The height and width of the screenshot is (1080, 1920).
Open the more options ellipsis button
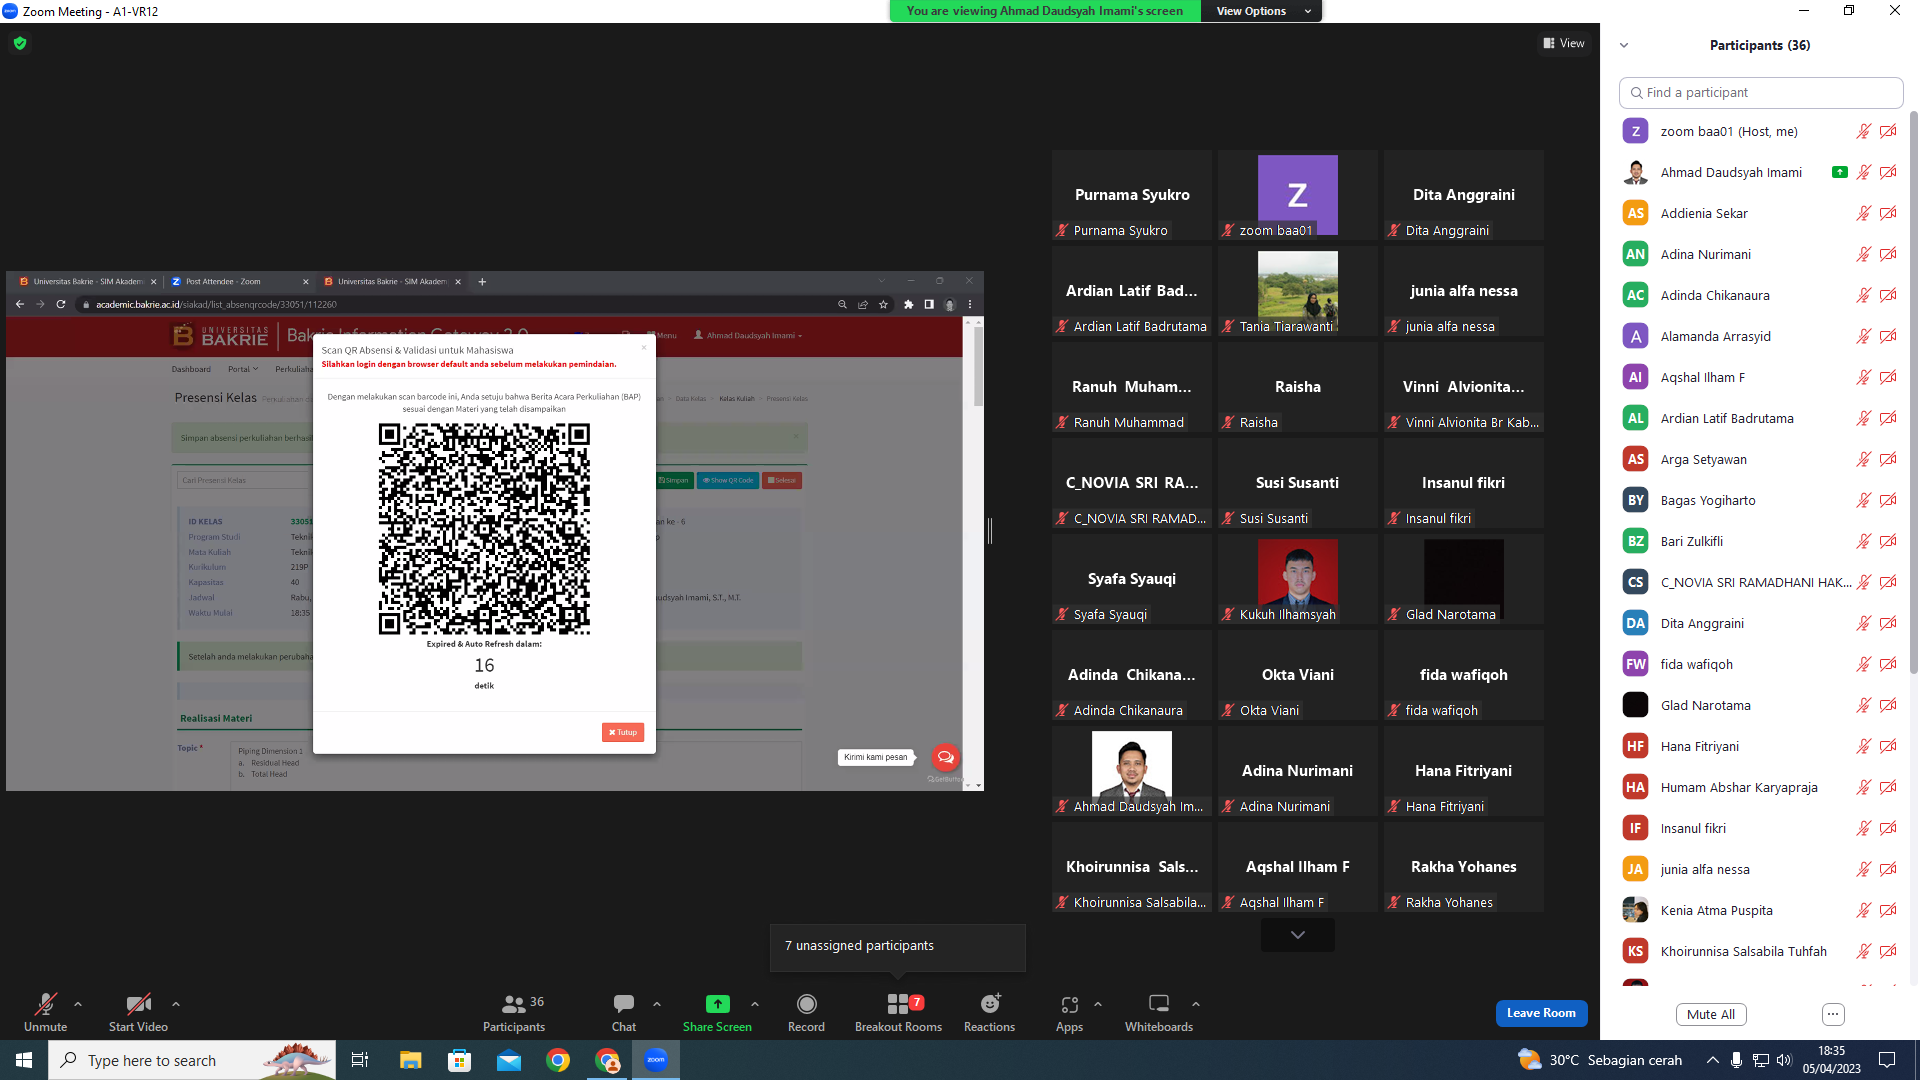tap(1833, 1014)
